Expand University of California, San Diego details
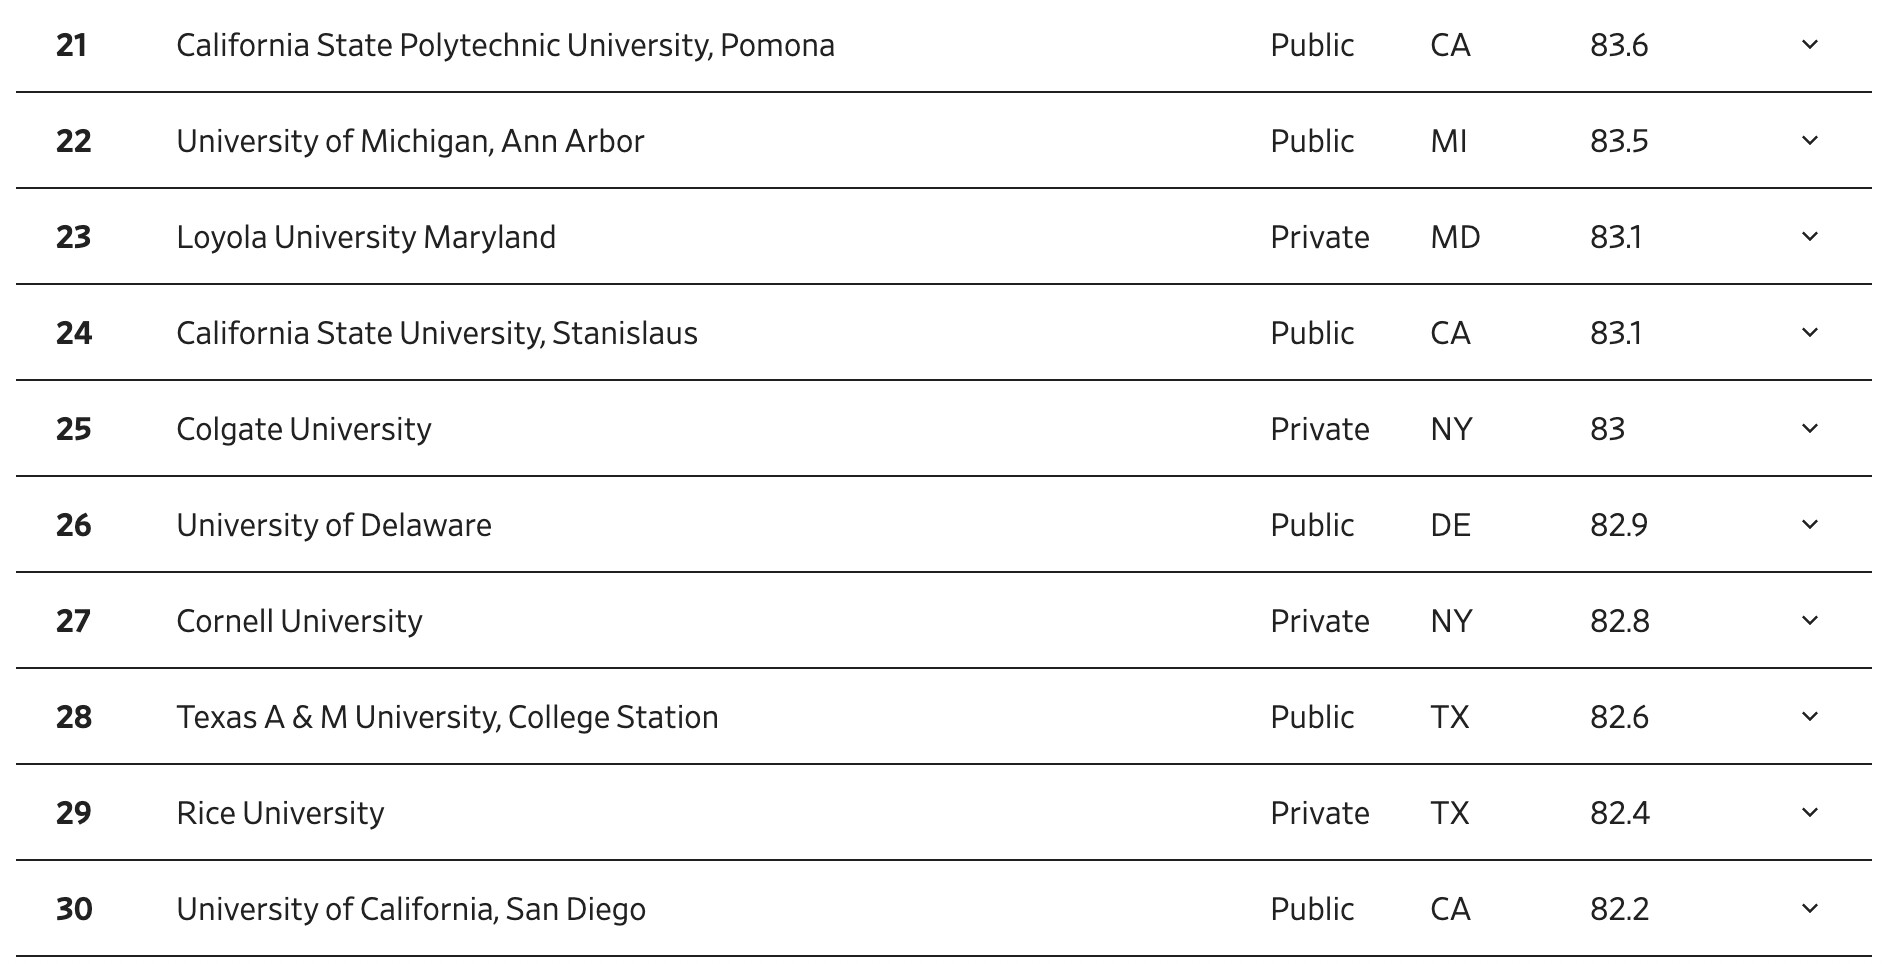1902x964 pixels. [1809, 909]
